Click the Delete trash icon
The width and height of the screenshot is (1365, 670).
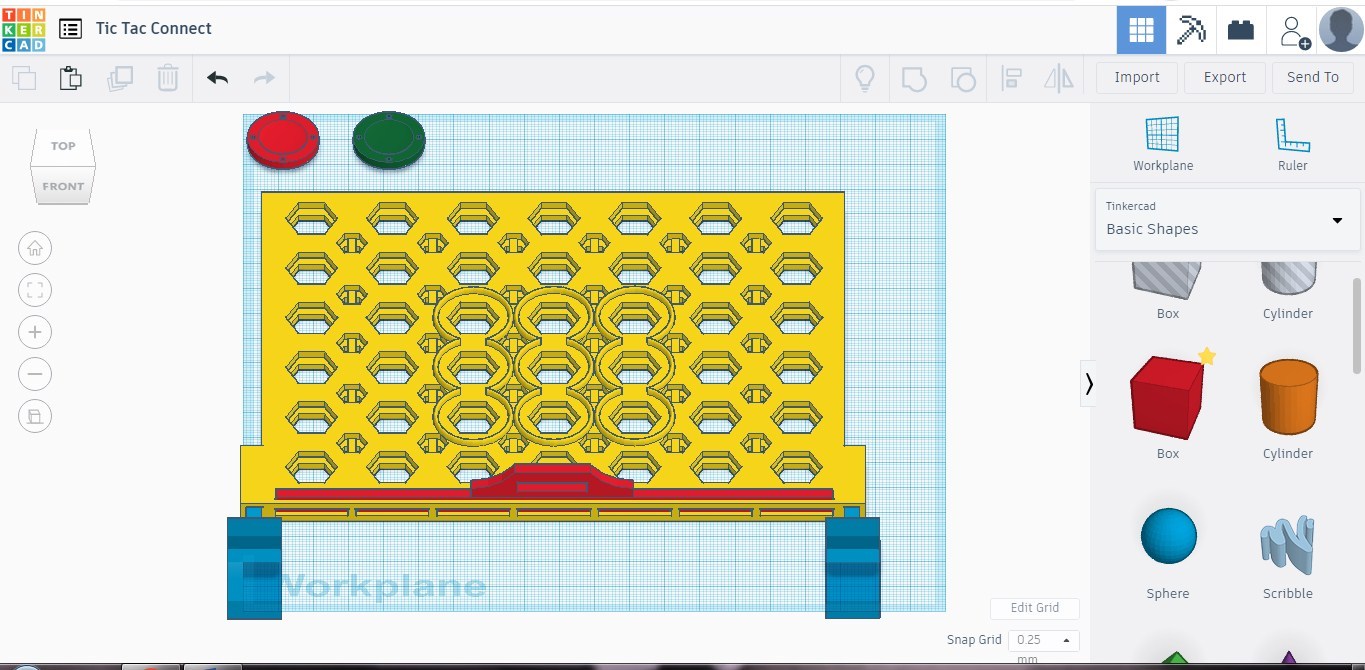(168, 78)
